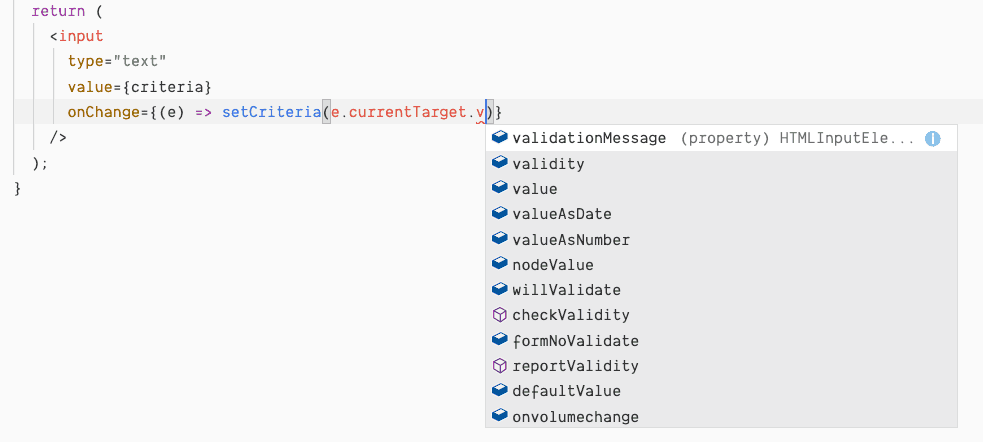Click the icon next to defaultValue
Screen dimensions: 983x442
coord(501,391)
